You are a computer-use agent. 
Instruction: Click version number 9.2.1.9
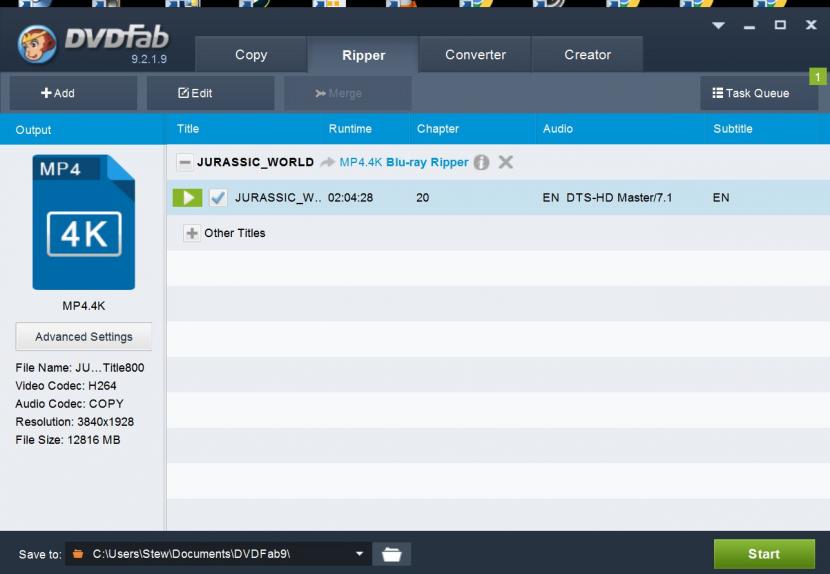coord(149,59)
